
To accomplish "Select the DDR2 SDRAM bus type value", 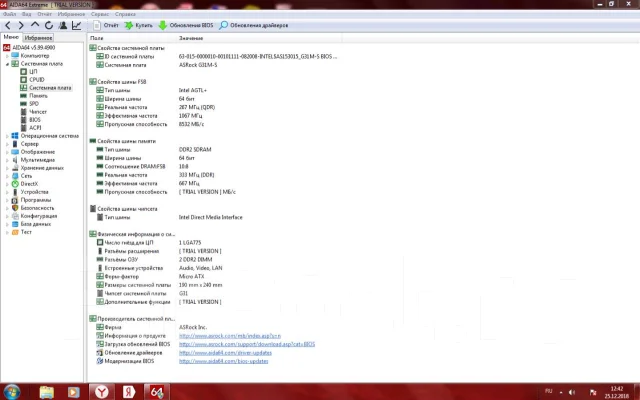I will pyautogui.click(x=195, y=149).
